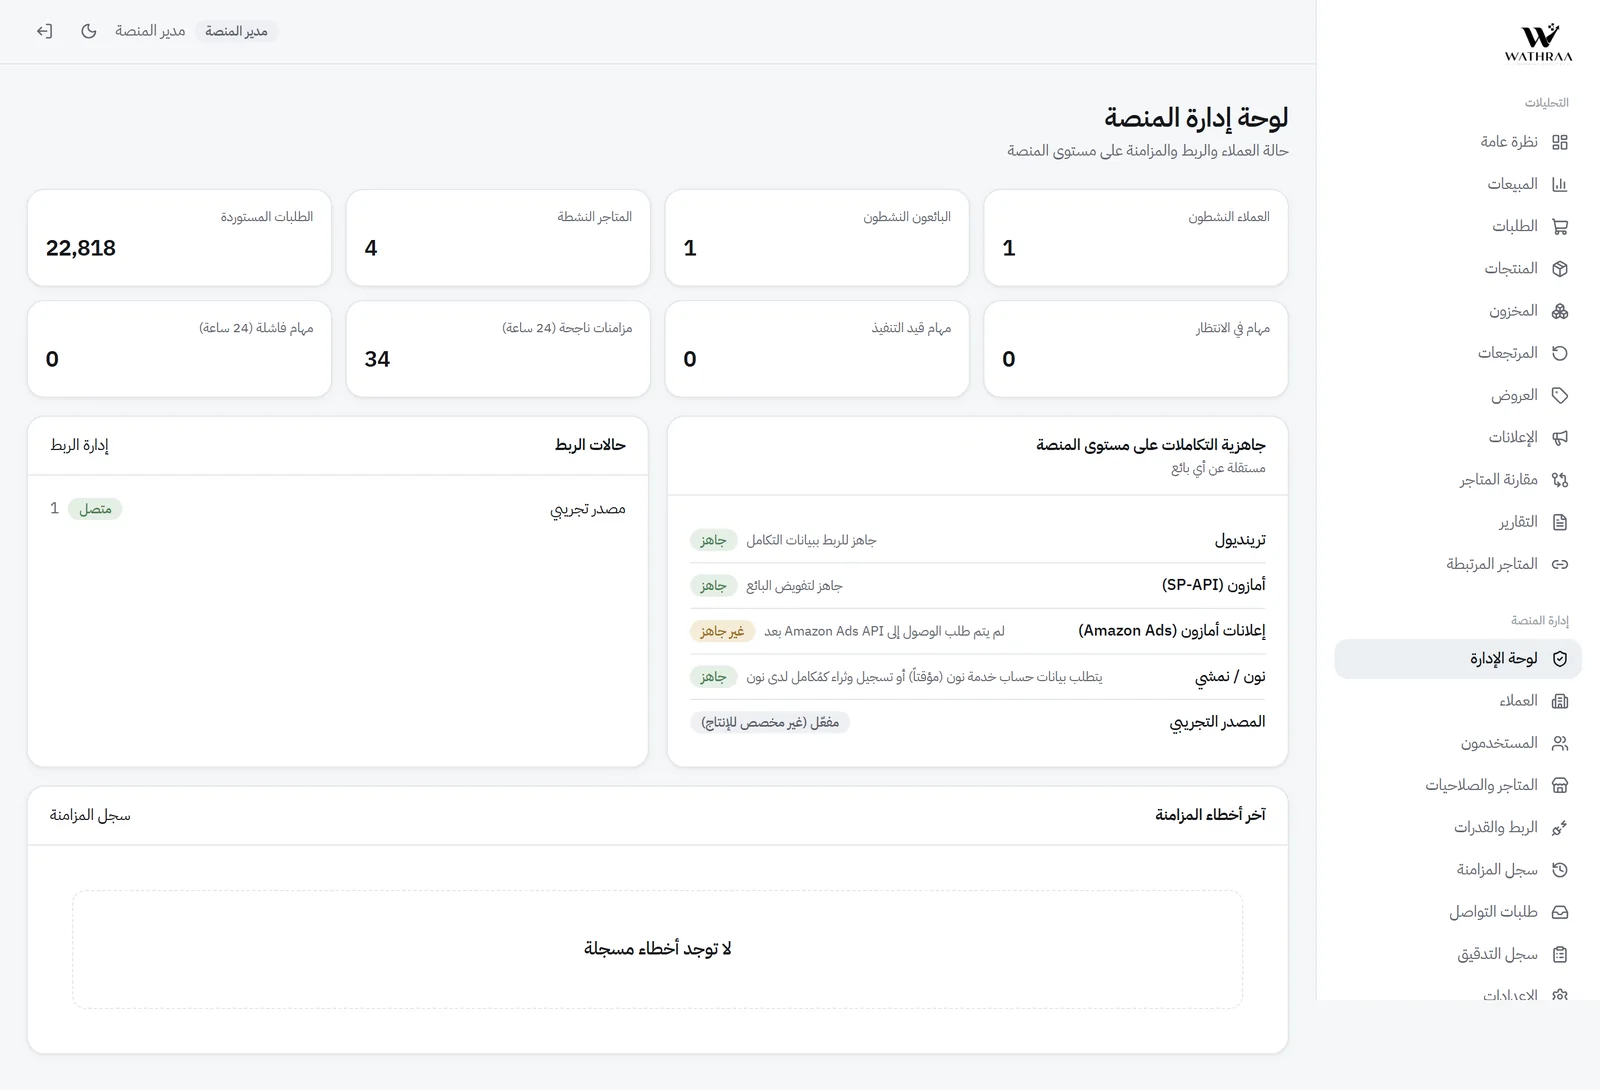
Task: Click the غير جاهز badge for Amazon Ads
Action: click(722, 631)
